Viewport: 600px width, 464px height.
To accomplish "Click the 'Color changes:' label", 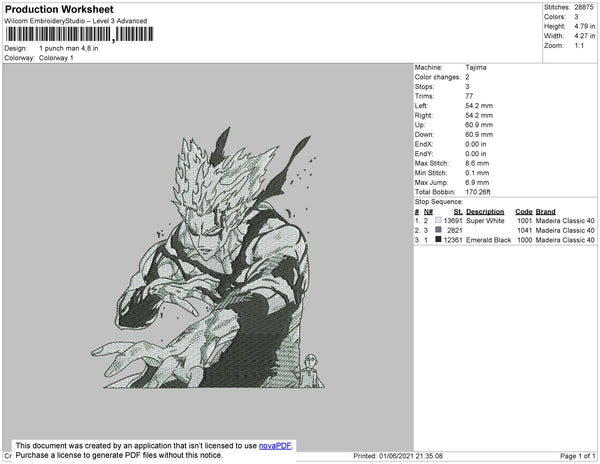I will [437, 77].
